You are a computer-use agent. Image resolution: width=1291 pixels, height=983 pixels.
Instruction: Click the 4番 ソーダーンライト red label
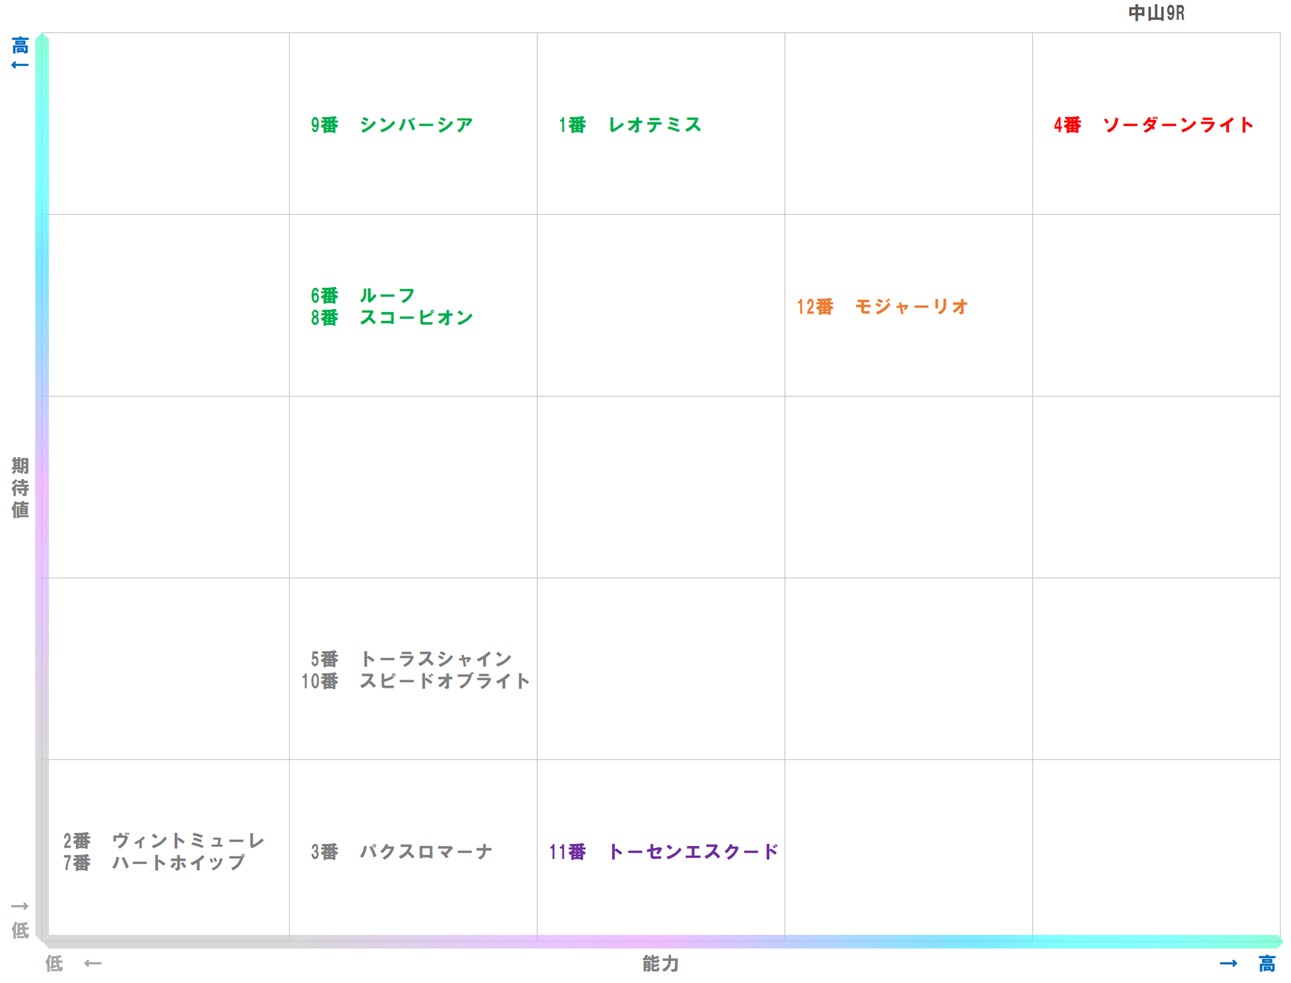[x=1152, y=125]
